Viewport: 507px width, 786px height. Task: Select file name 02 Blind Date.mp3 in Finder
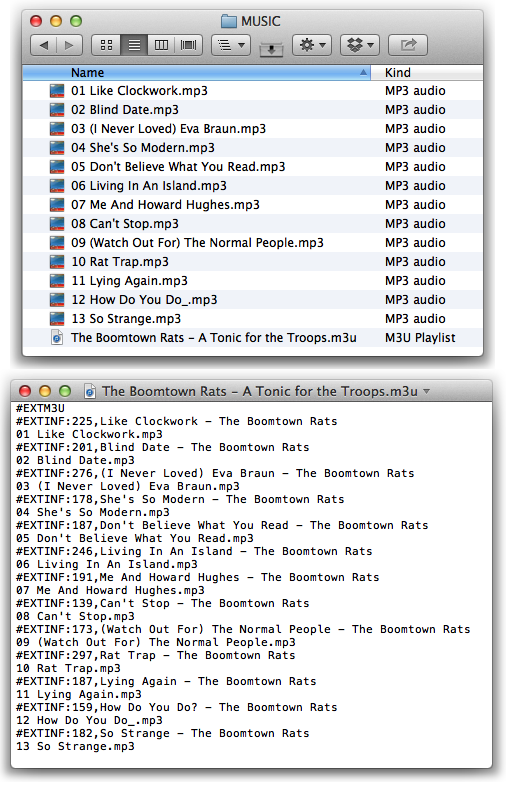tap(125, 110)
